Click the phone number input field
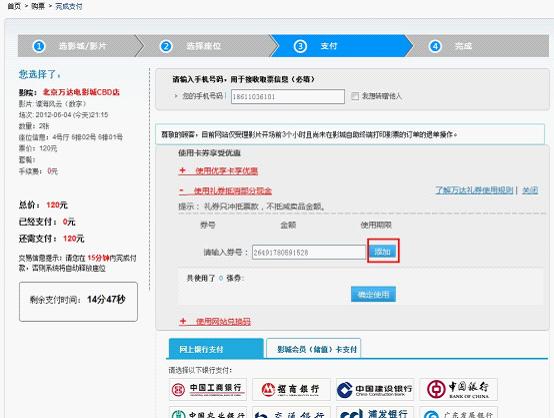 pos(288,96)
